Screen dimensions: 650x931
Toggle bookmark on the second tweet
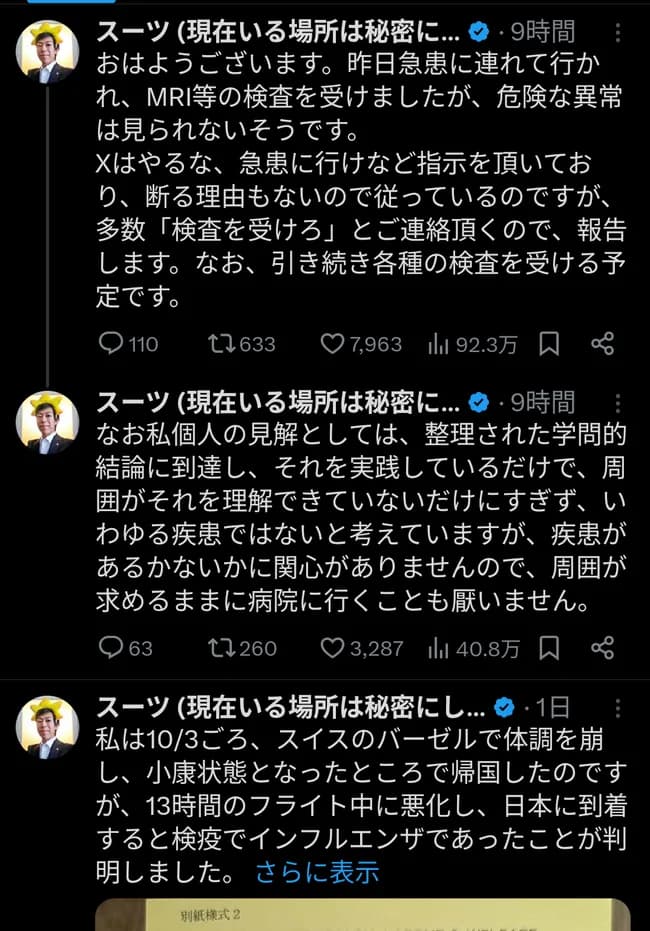(x=548, y=648)
